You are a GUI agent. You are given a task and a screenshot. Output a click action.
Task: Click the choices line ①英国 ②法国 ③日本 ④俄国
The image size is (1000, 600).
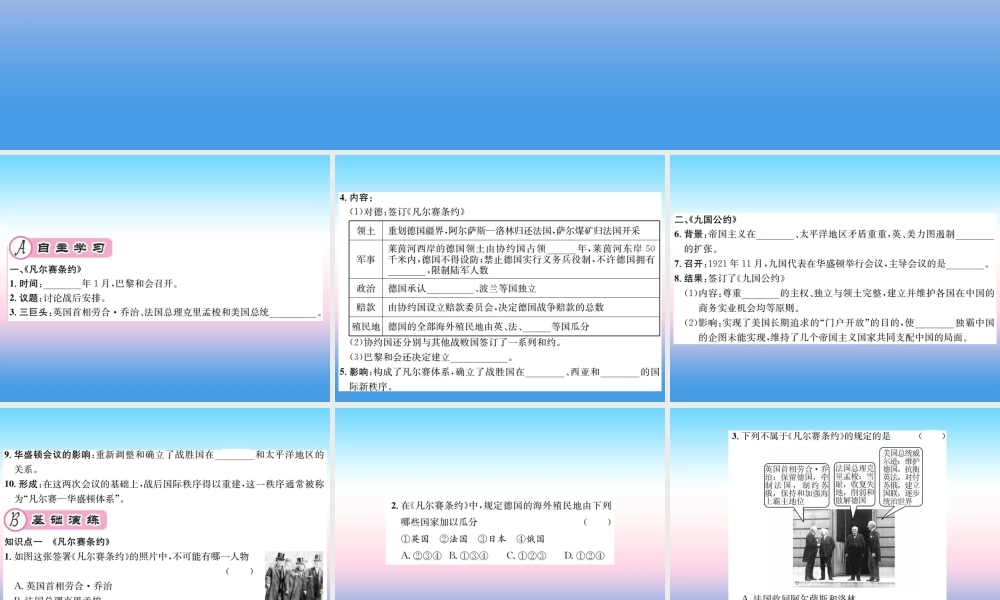[x=473, y=539]
